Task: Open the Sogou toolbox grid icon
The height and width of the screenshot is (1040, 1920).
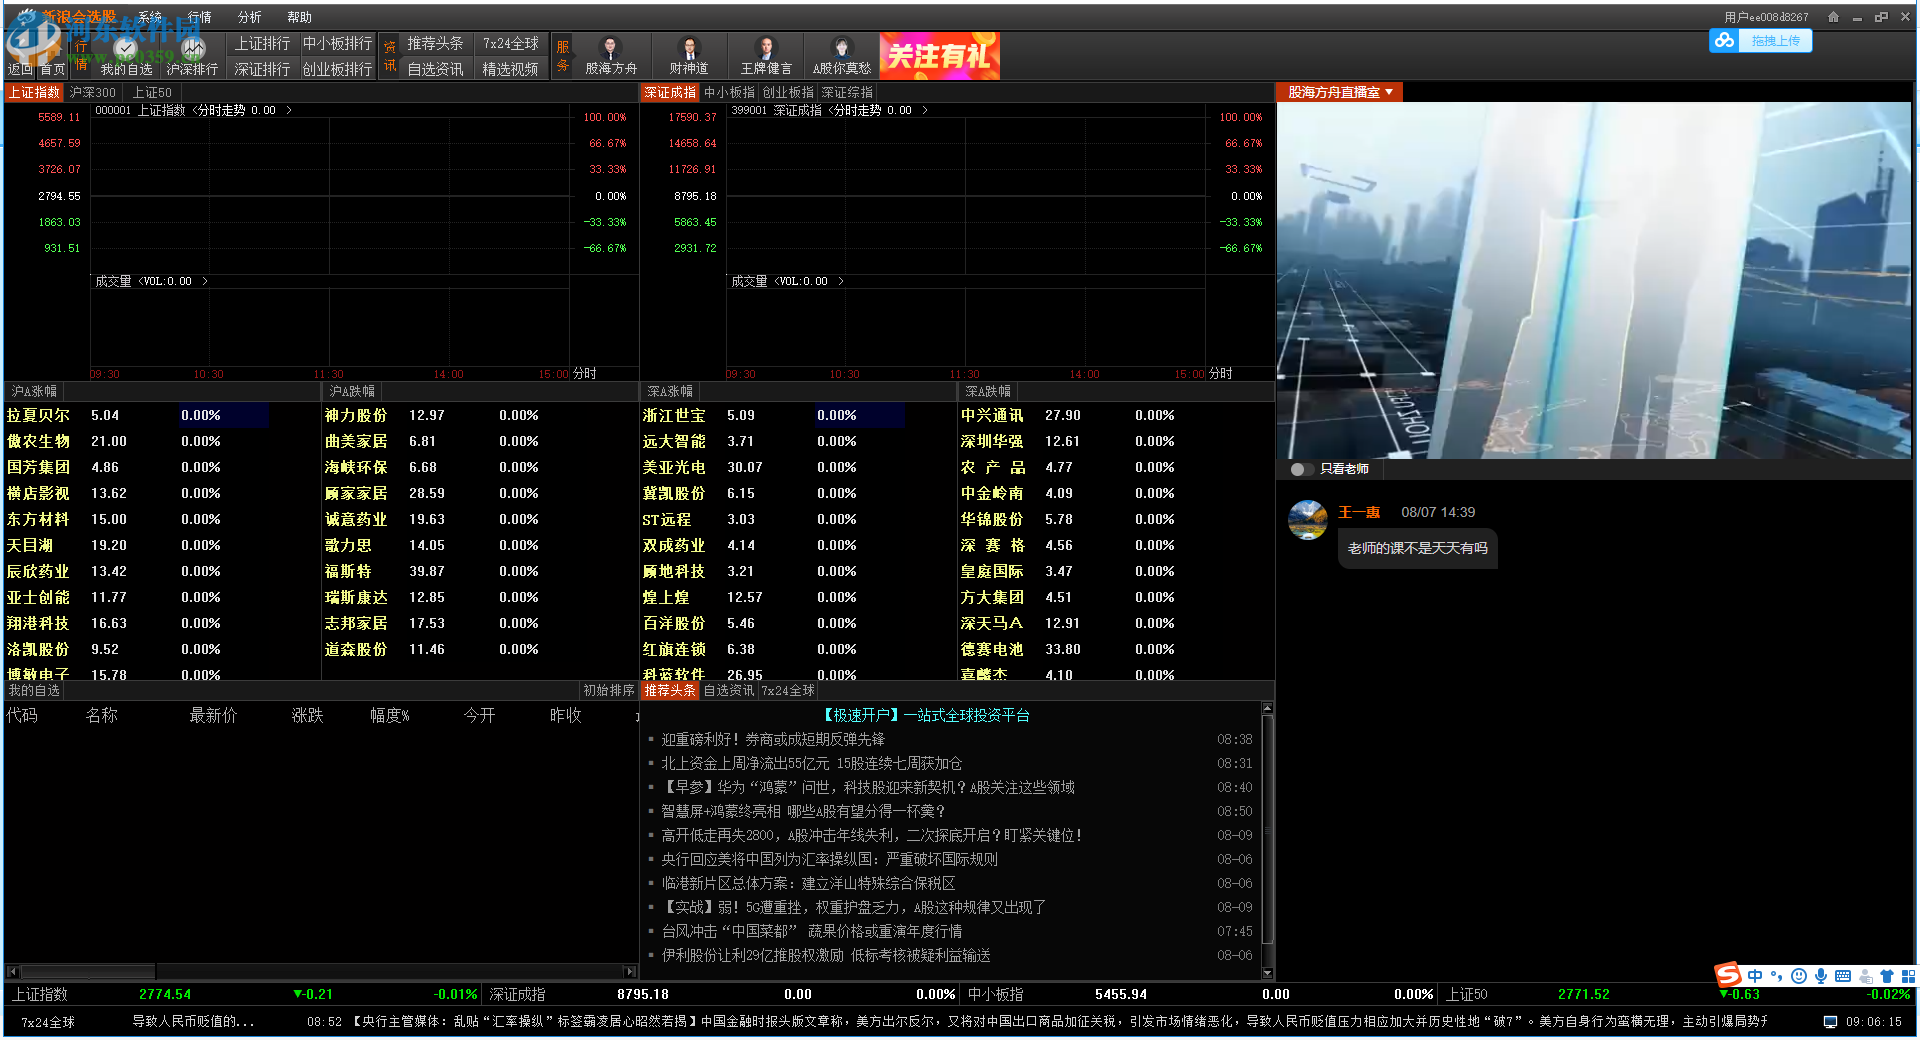Action: [x=1908, y=976]
